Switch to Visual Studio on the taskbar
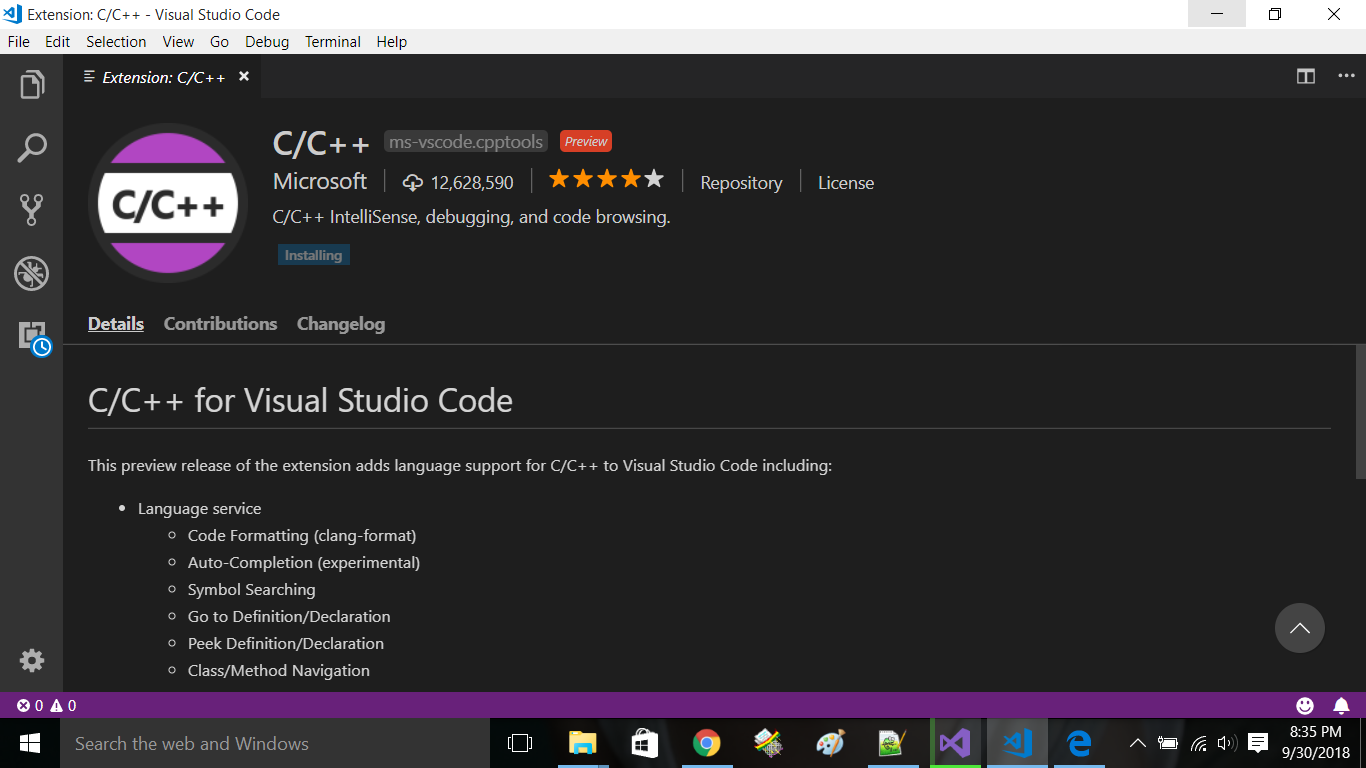 pyautogui.click(x=954, y=743)
